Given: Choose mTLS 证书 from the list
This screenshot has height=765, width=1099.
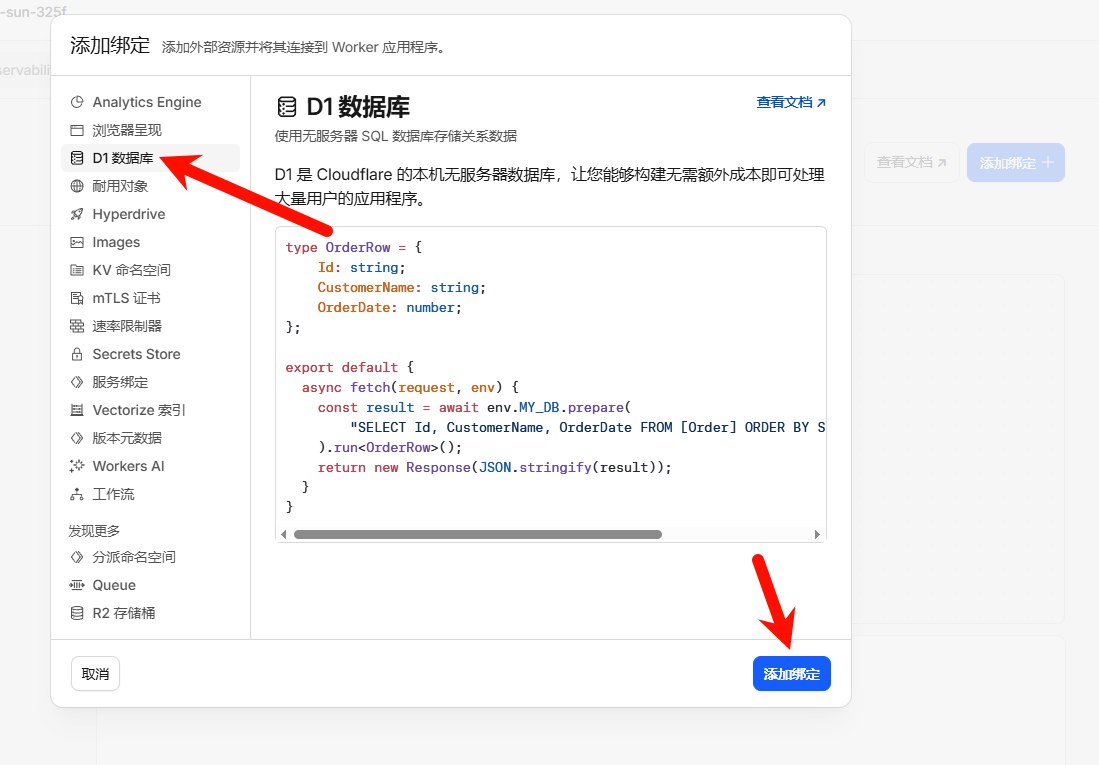Looking at the screenshot, I should (126, 298).
